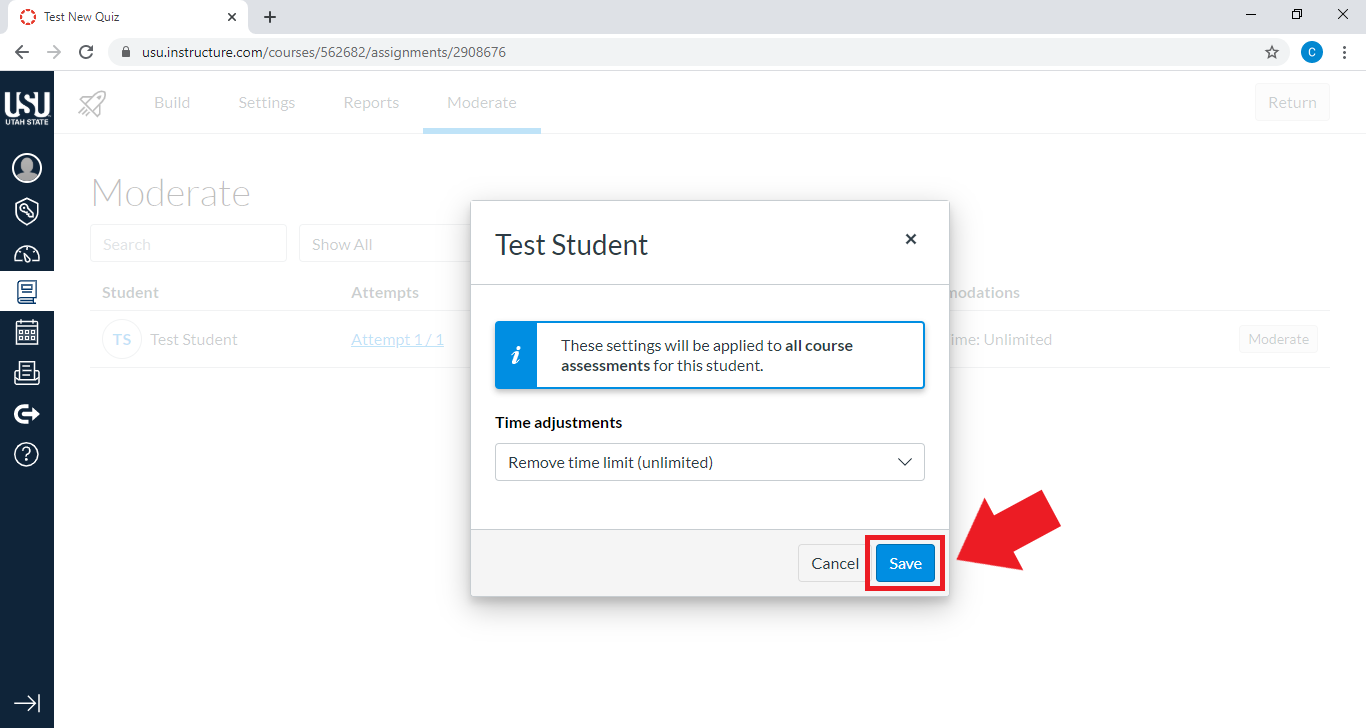Image resolution: width=1366 pixels, height=728 pixels.
Task: Go to Dashboard speedometer icon
Action: [x=27, y=254]
